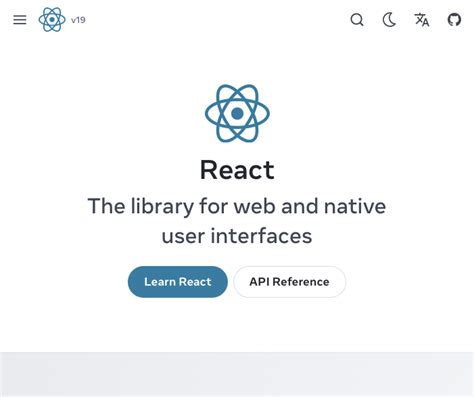The image size is (474, 397).
Task: Open the API Reference button
Action: (x=289, y=282)
